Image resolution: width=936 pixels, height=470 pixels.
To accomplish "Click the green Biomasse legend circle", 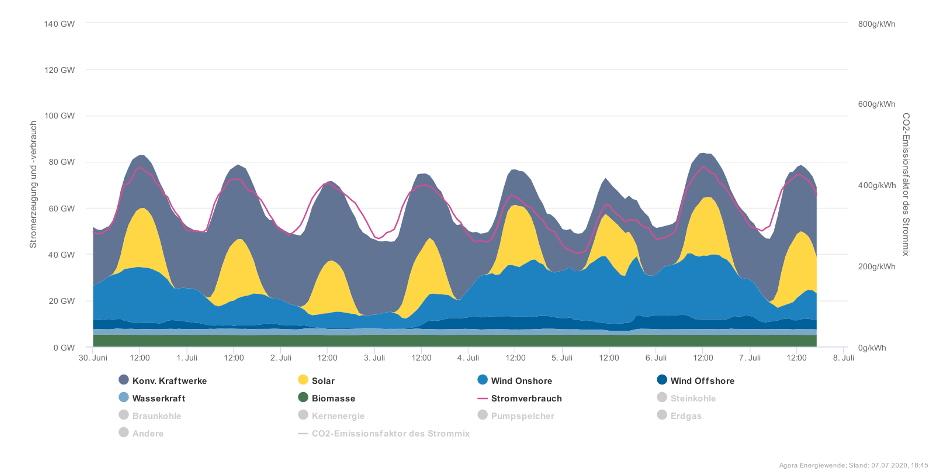I will coord(304,398).
